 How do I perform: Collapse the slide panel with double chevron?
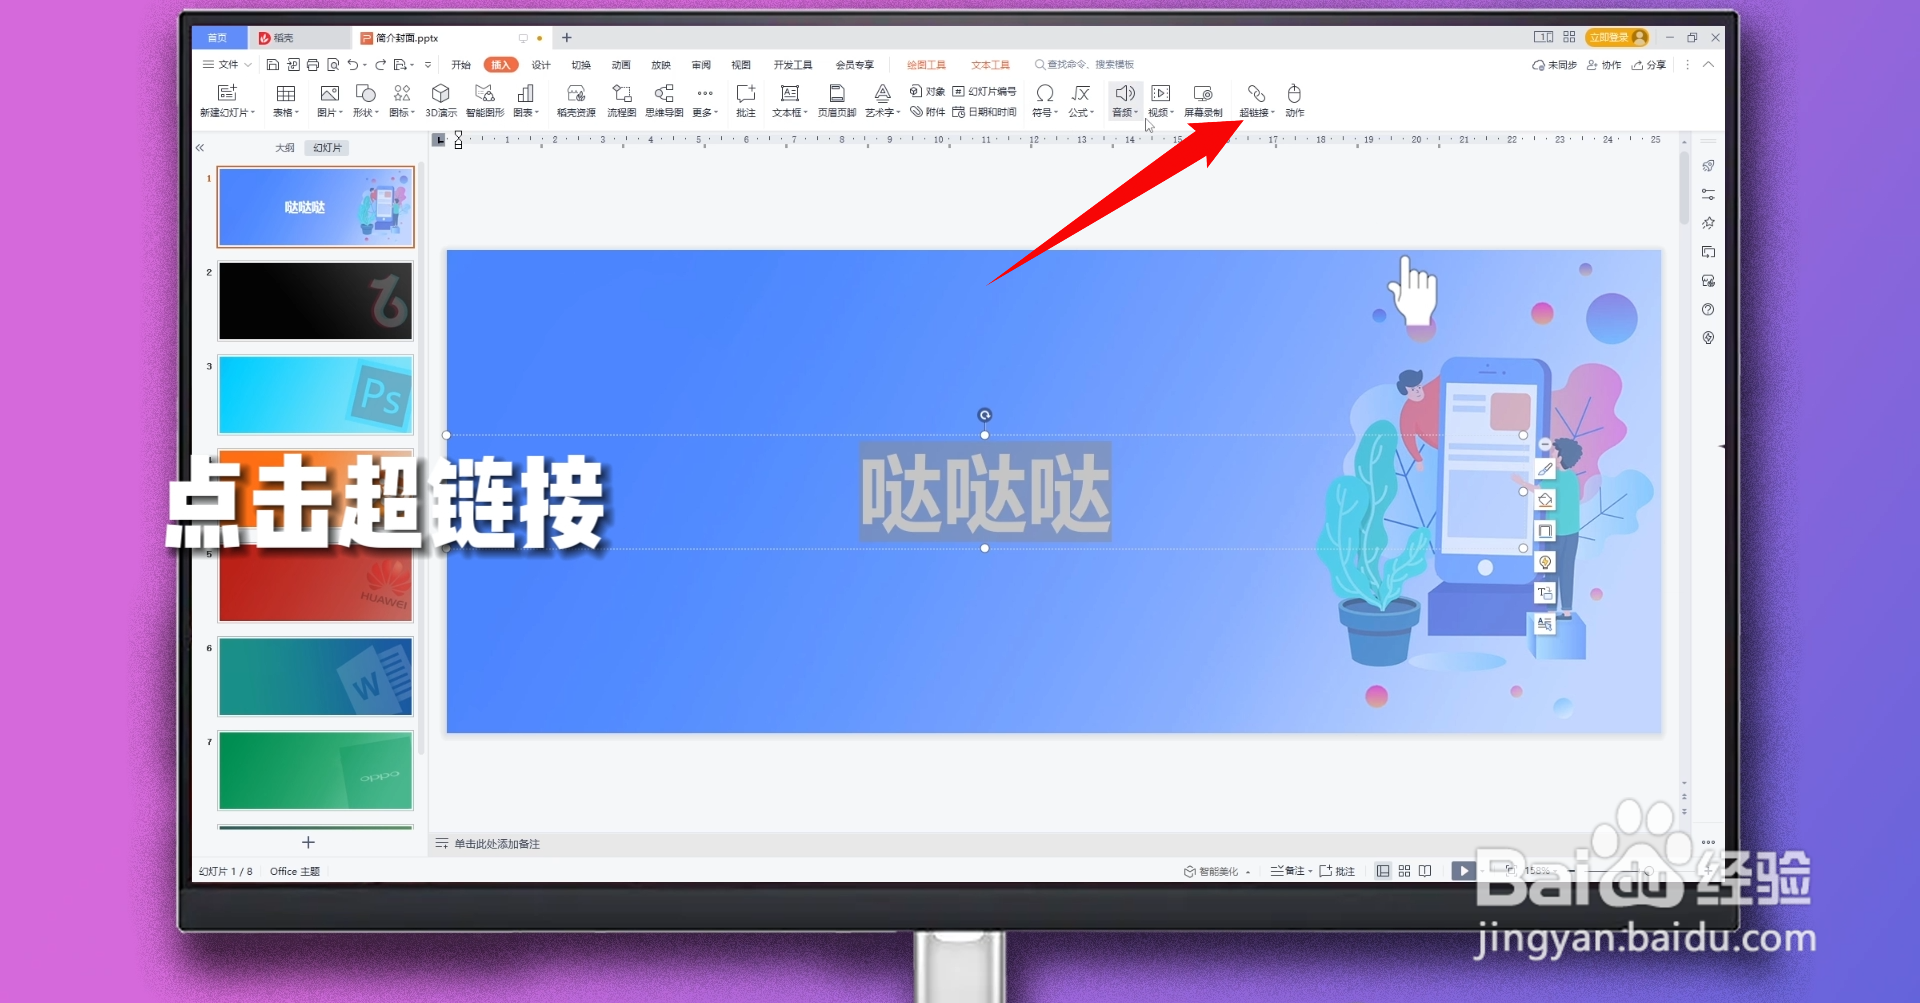200,148
